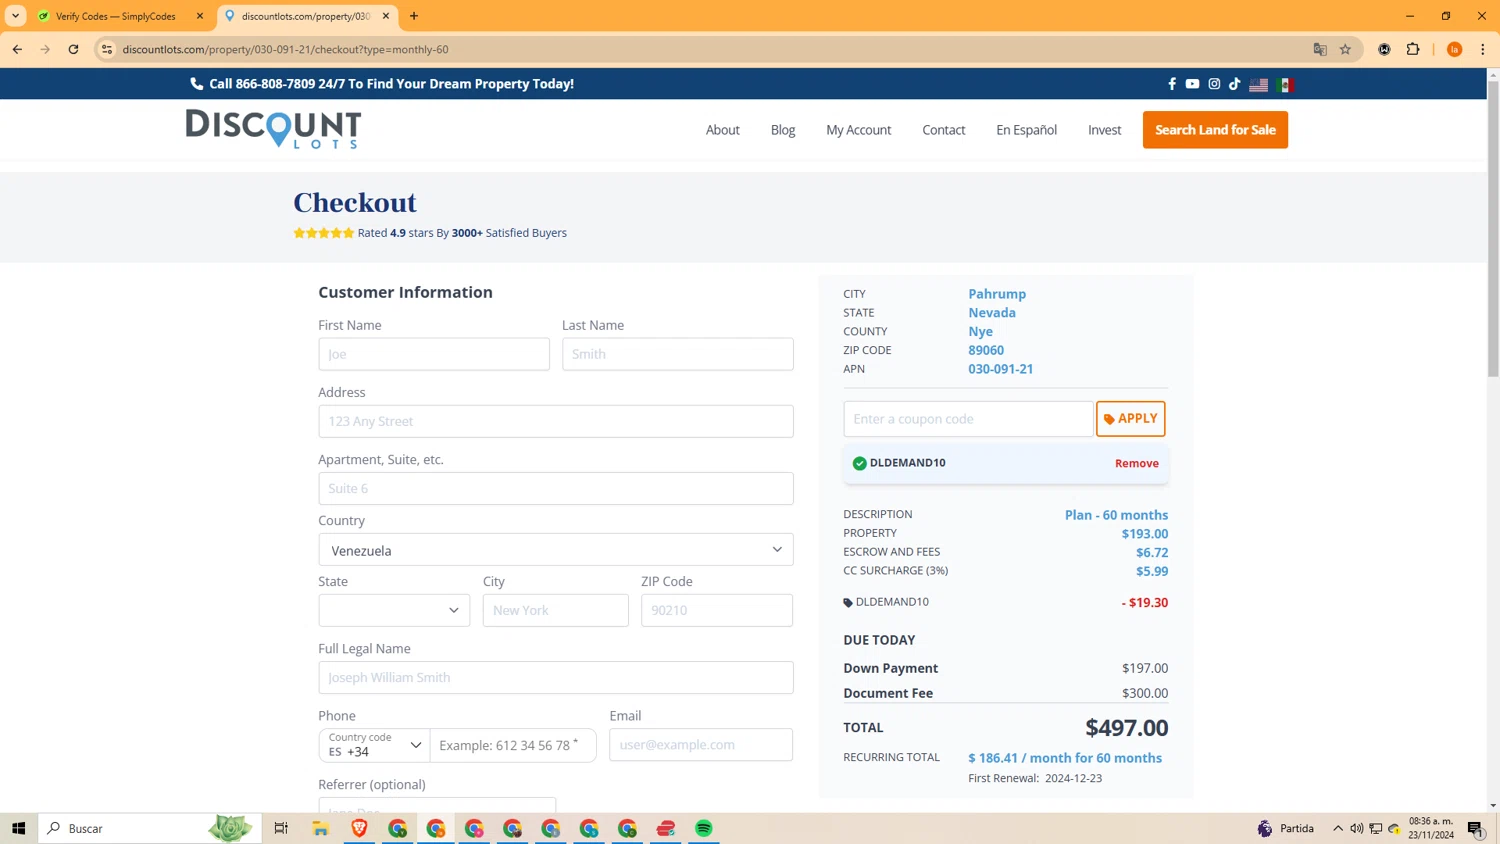The width and height of the screenshot is (1500, 844).
Task: Click the Discount Lots logo
Action: pos(273,129)
